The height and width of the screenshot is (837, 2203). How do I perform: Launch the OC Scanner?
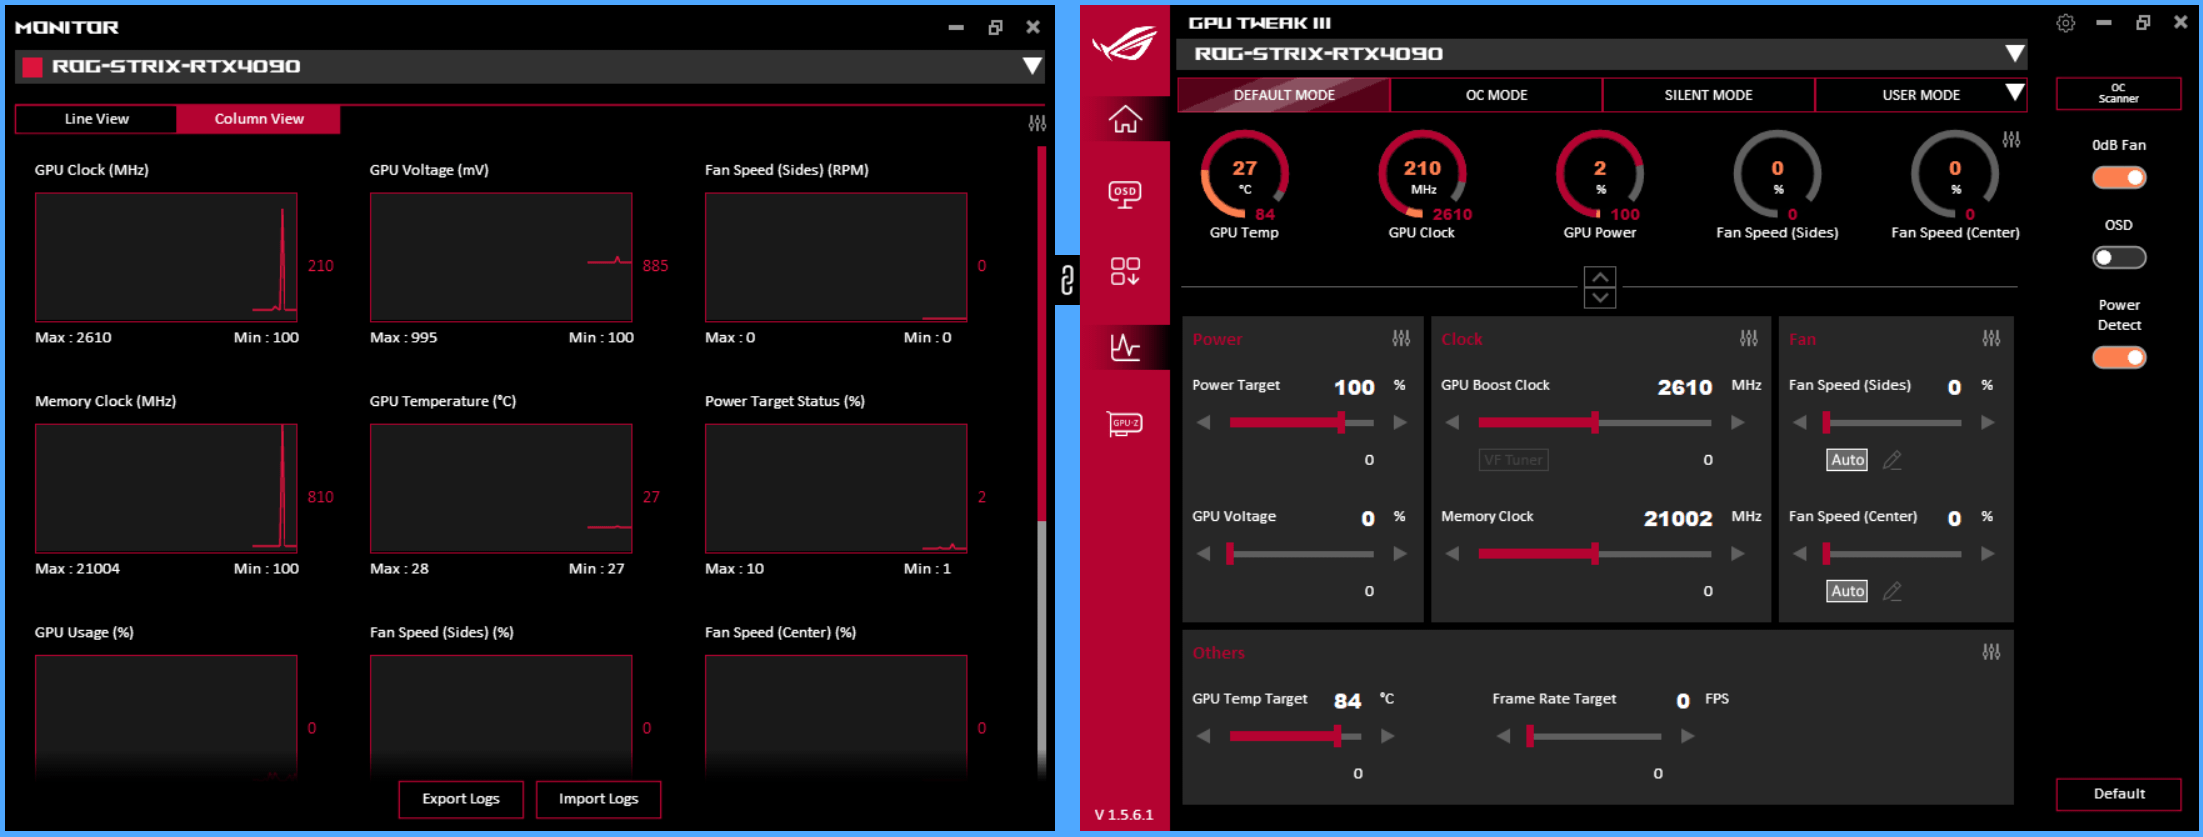click(2118, 93)
